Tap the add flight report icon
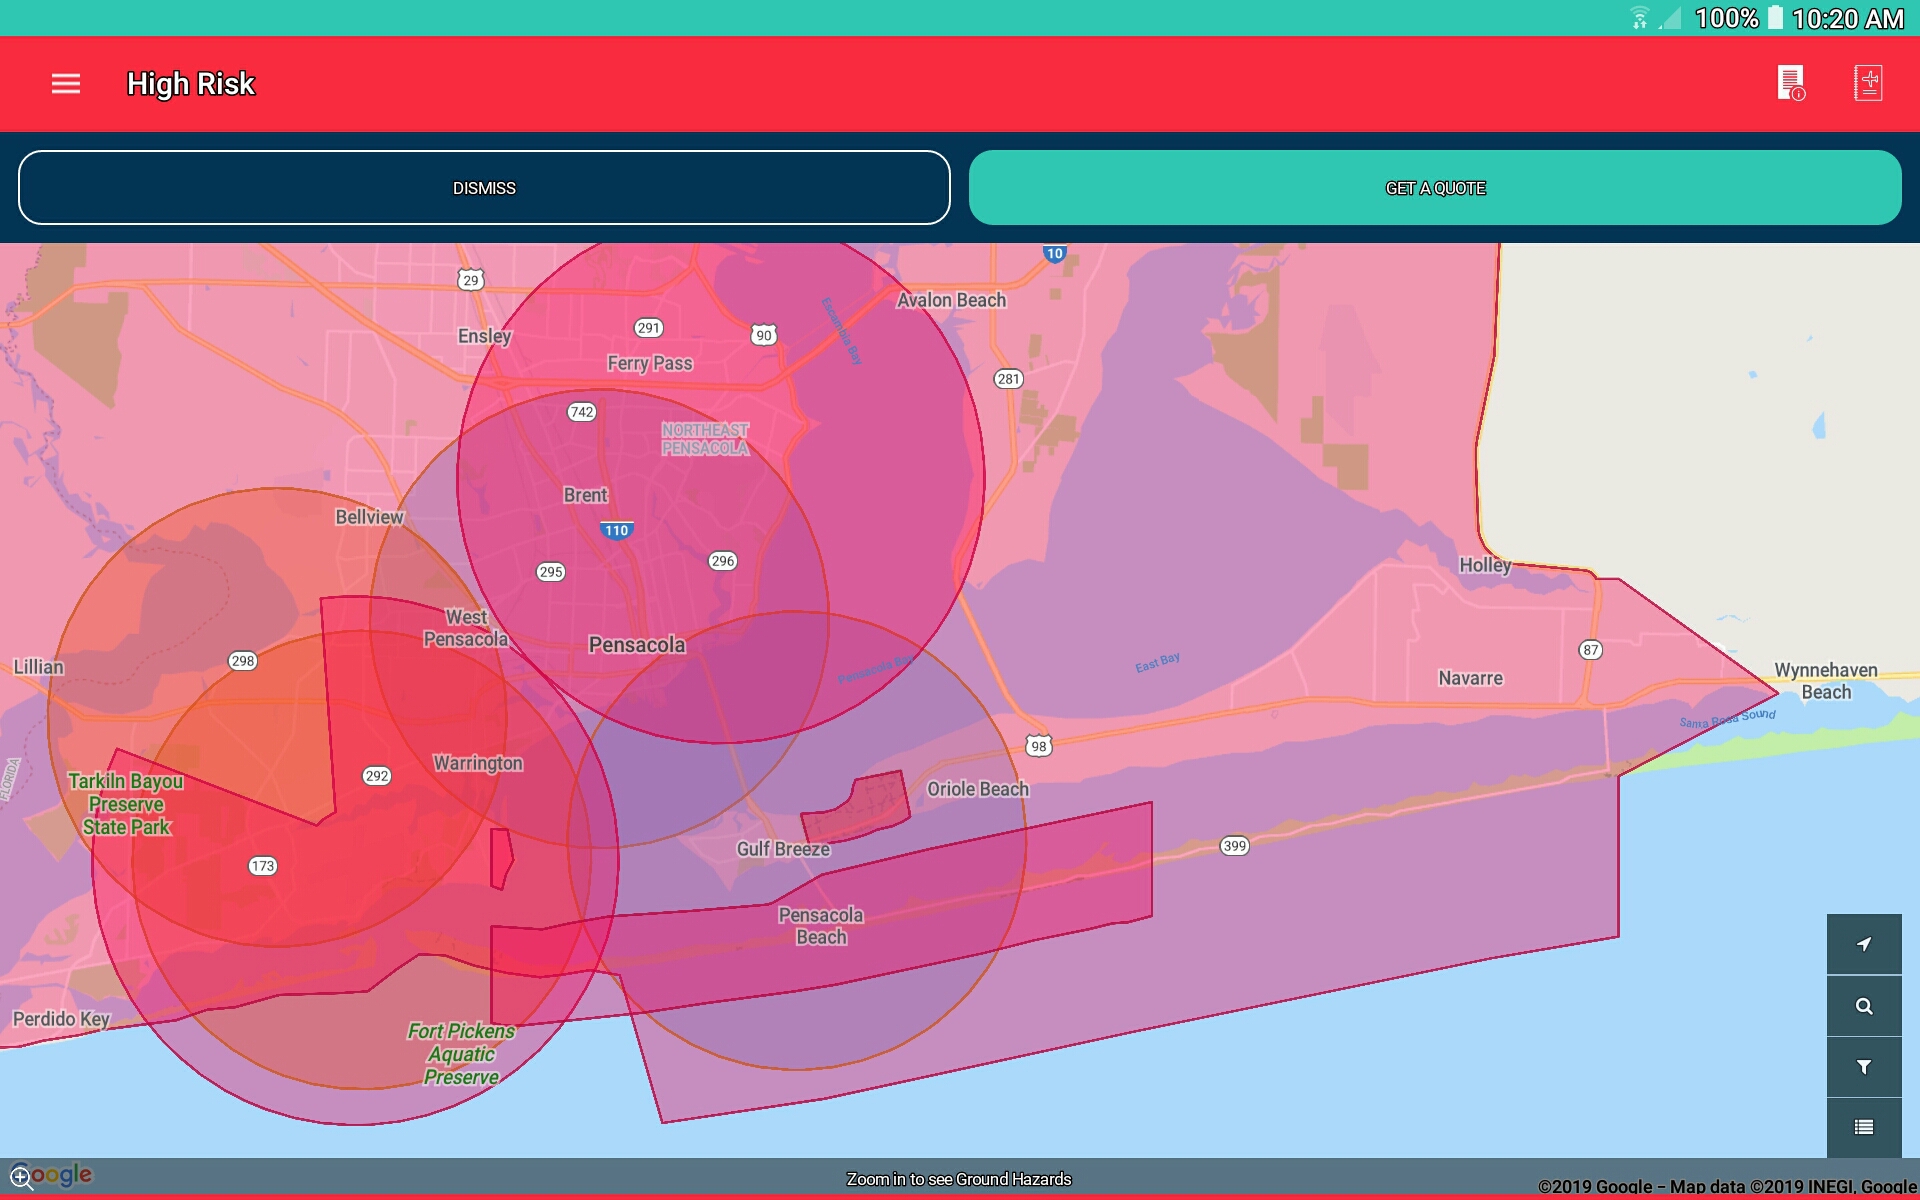 1868,83
